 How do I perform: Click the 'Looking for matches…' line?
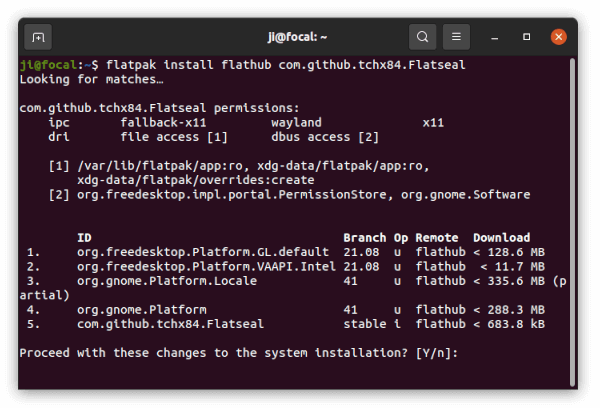91,80
